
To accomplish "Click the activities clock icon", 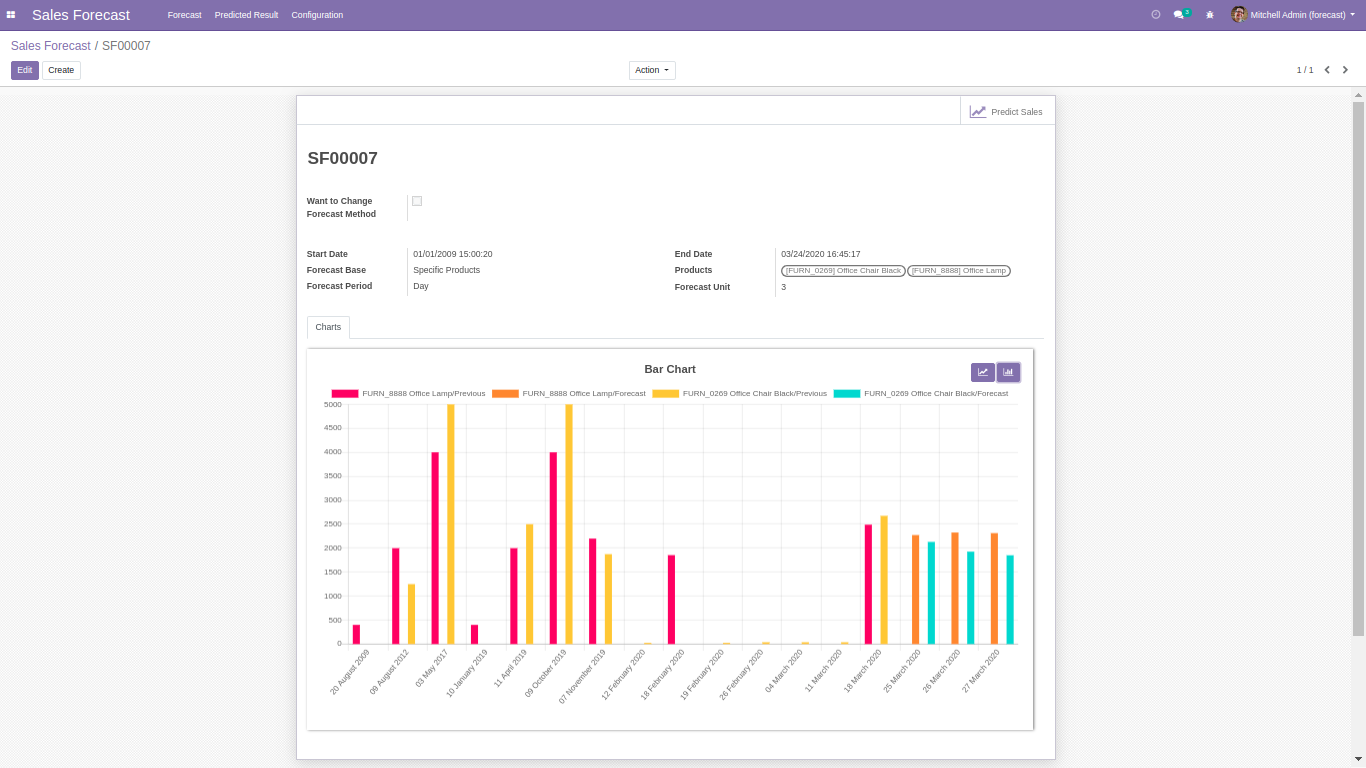I will pos(1156,15).
